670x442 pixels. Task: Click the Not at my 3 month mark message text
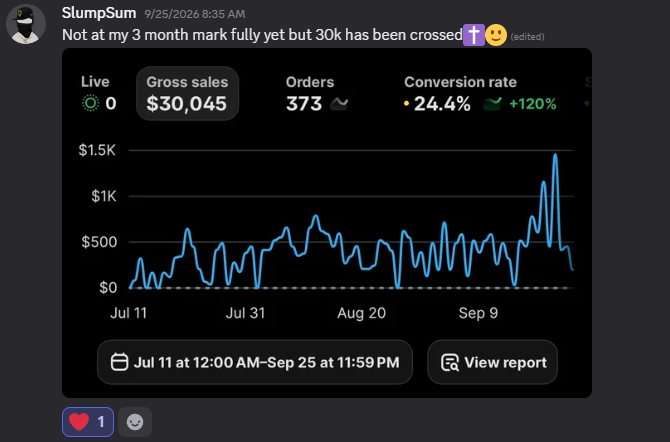coord(262,35)
